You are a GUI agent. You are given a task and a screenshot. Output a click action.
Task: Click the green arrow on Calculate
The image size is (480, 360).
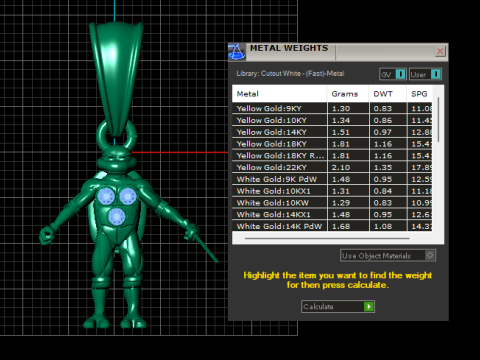tap(369, 306)
